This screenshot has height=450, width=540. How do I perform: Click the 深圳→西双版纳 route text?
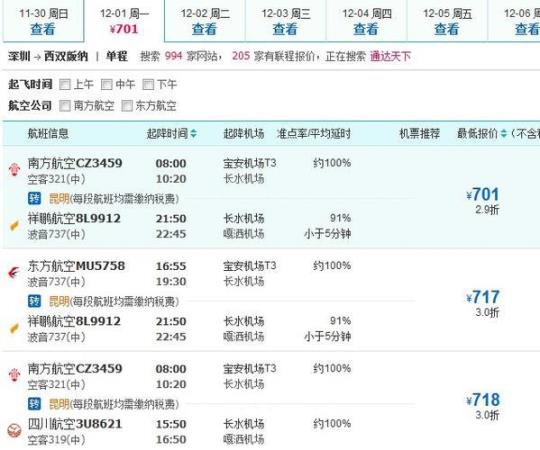click(49, 56)
